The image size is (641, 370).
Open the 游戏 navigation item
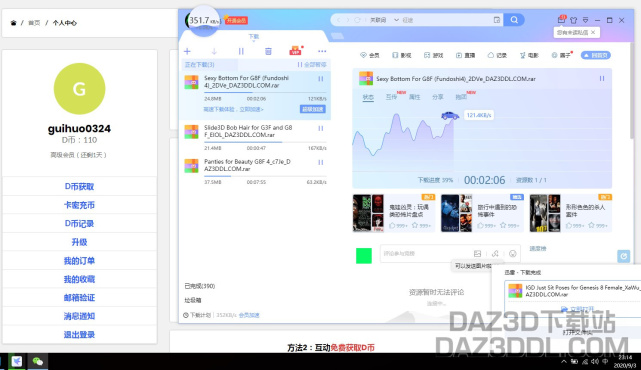coord(433,55)
